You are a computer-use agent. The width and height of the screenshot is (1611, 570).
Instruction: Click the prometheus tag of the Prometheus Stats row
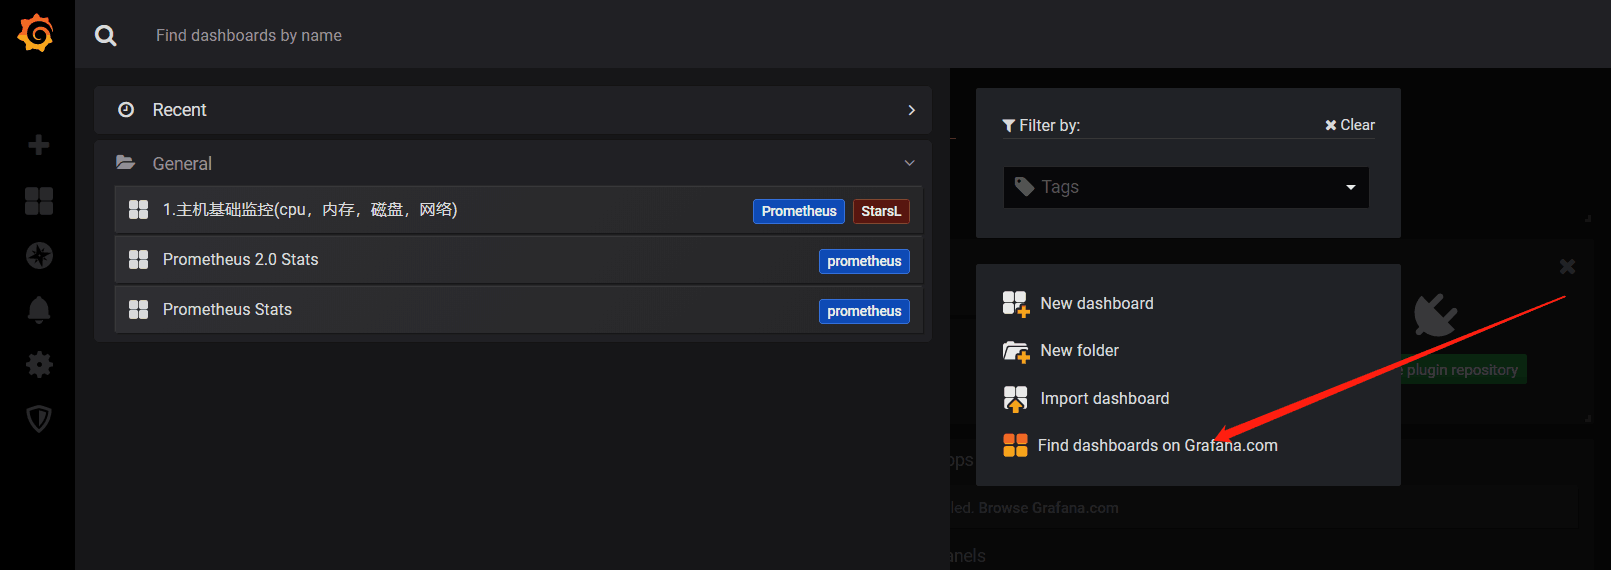coord(864,311)
